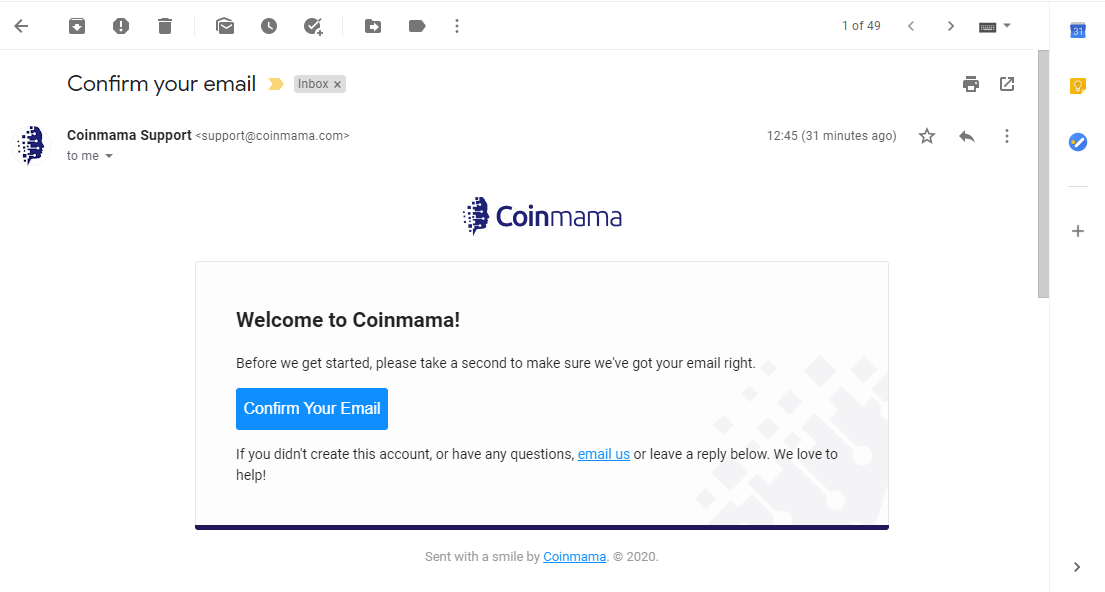Viewport: 1105px width, 592px height.
Task: Mark email as unread
Action: [225, 26]
